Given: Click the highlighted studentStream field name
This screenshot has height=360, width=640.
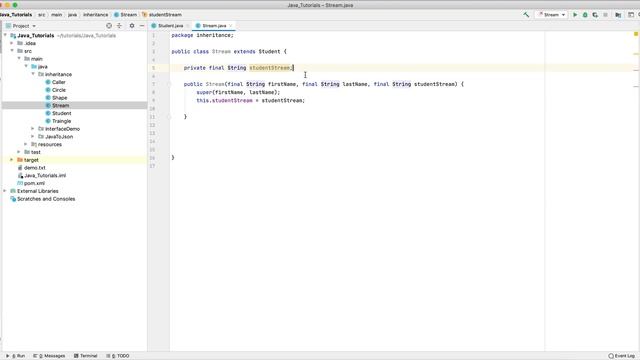Looking at the screenshot, I should pos(270,68).
